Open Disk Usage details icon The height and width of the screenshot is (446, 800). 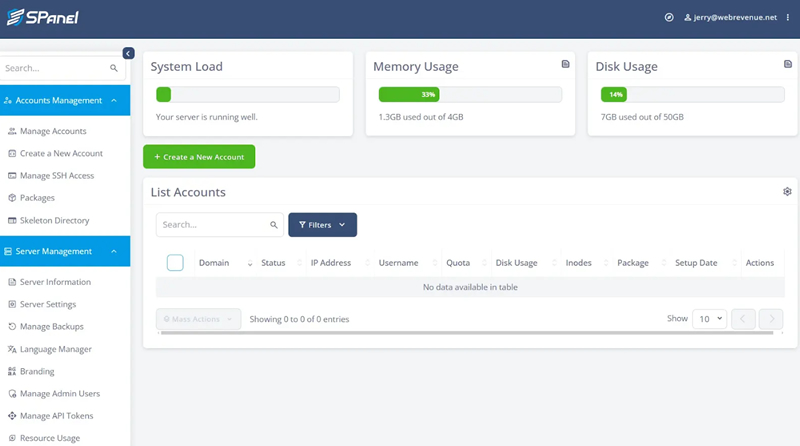[788, 64]
